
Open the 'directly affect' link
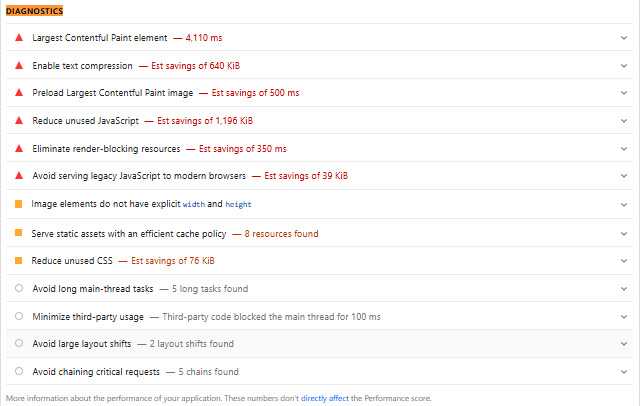[x=325, y=398]
